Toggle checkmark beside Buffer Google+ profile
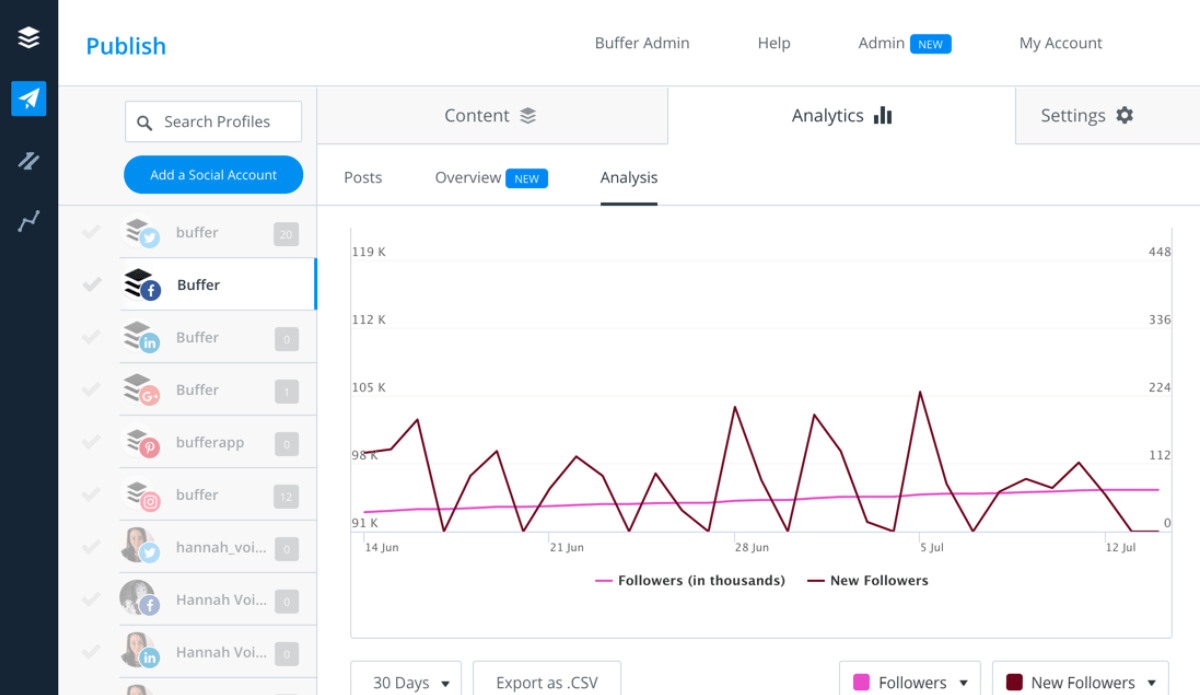Image resolution: width=1200 pixels, height=695 pixels. 91,390
